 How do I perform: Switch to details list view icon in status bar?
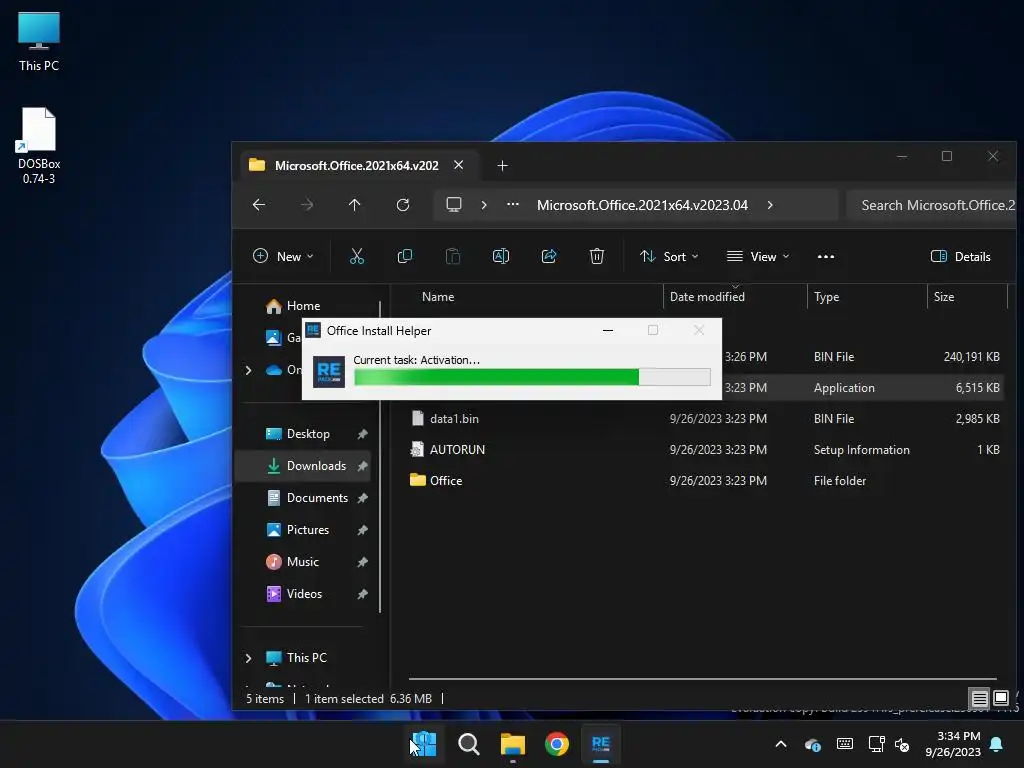(979, 699)
